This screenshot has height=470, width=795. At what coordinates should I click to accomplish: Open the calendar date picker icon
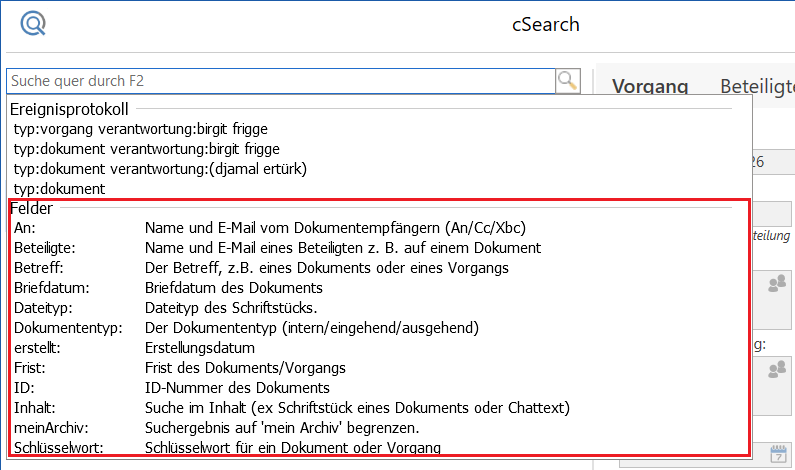tap(778, 454)
